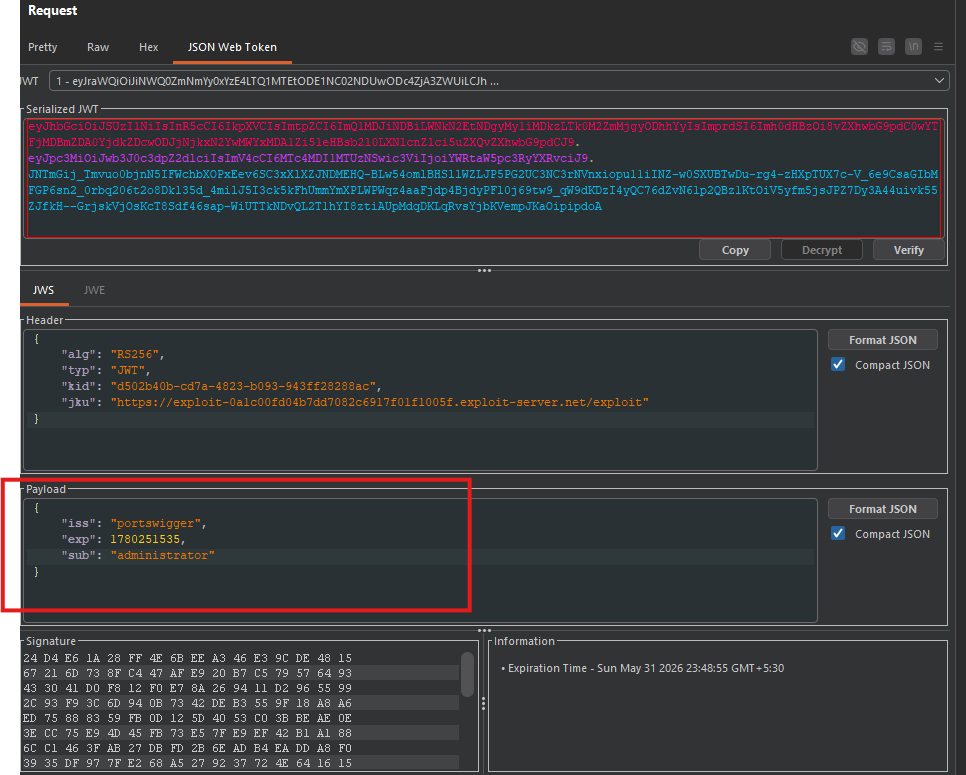Viewport: 966px width, 775px height.
Task: Click the Verify button
Action: pos(909,250)
